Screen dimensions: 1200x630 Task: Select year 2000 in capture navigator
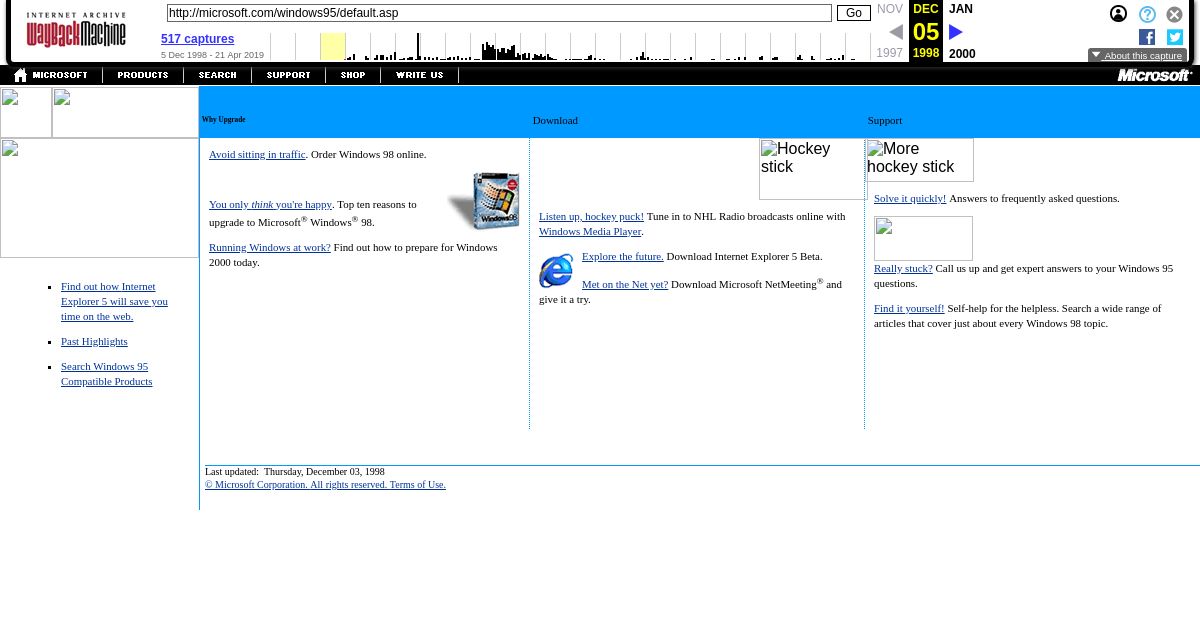click(962, 54)
